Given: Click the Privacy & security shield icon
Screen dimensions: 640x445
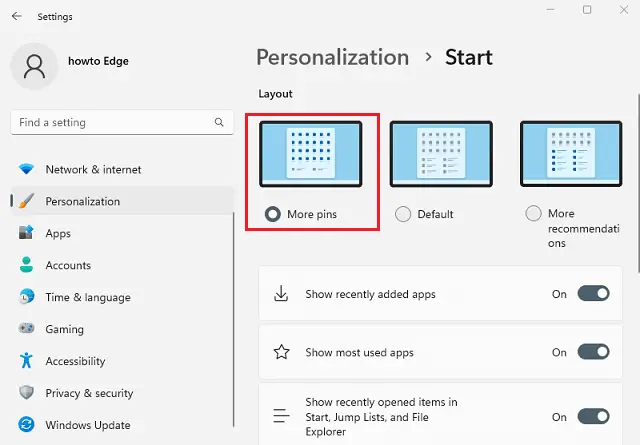Looking at the screenshot, I should (27, 393).
